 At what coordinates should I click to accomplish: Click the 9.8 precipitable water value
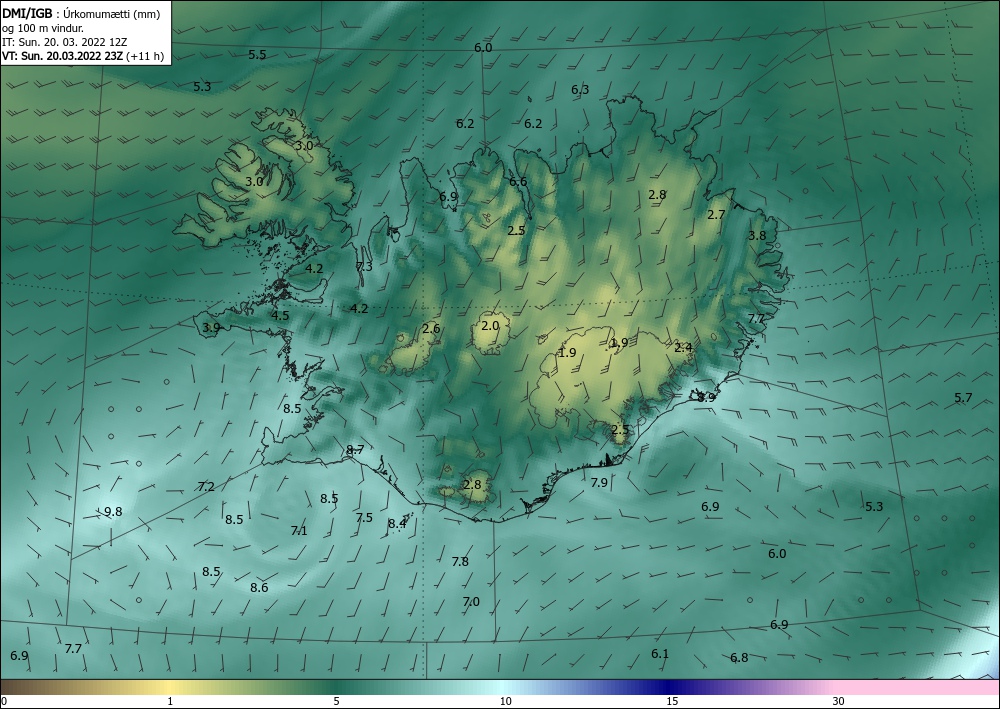coord(113,511)
